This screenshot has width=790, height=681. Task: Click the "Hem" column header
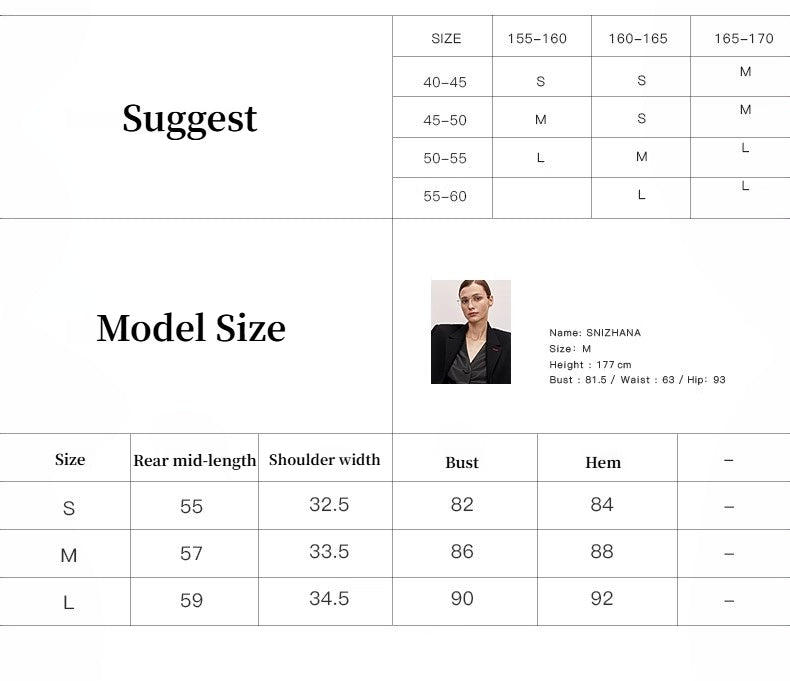coord(603,462)
